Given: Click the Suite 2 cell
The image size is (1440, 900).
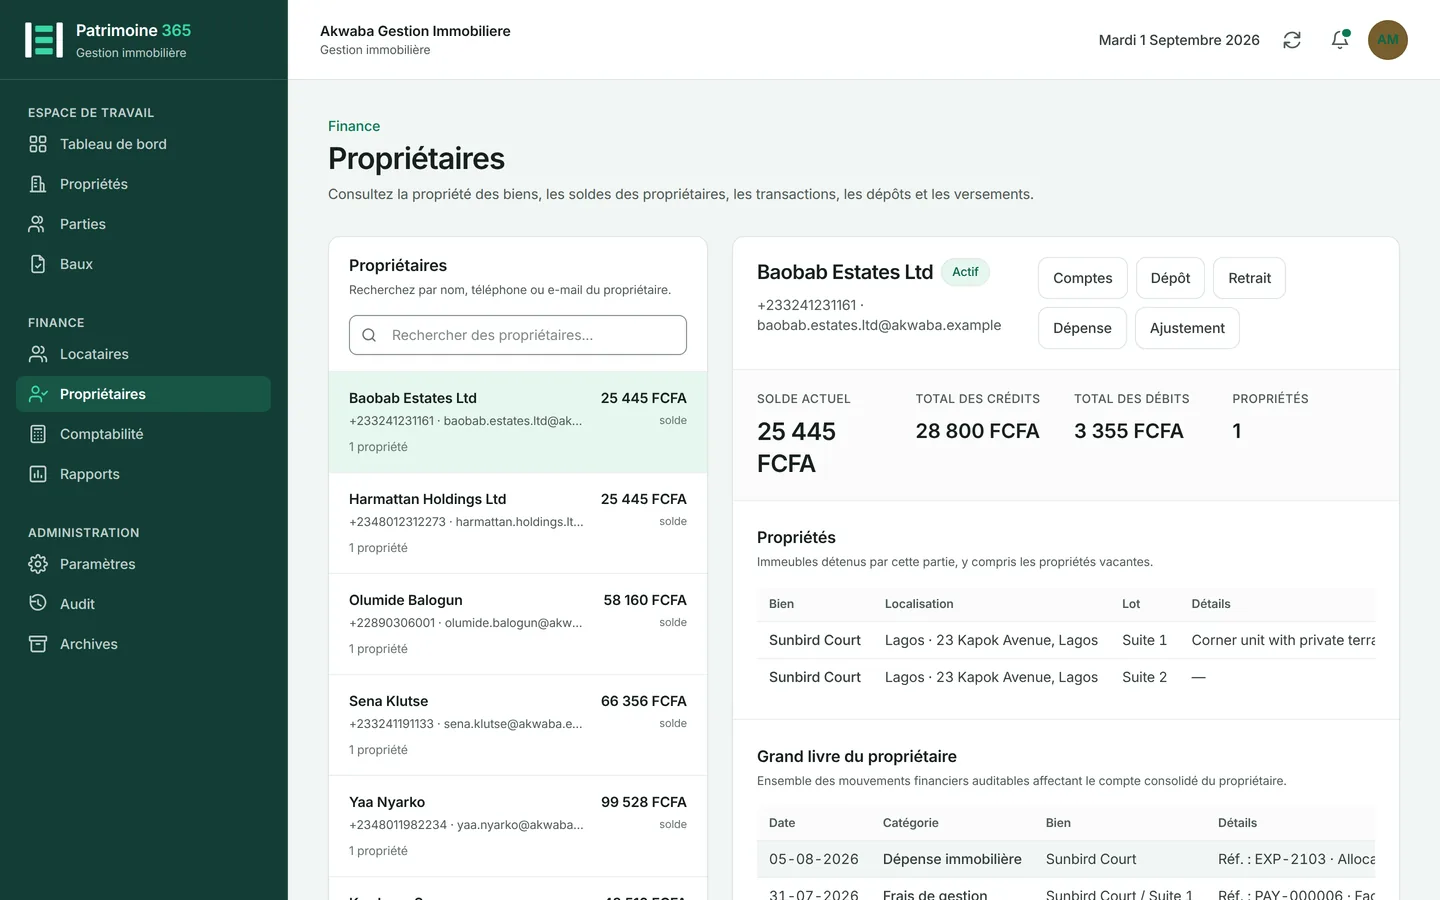Looking at the screenshot, I should tap(1144, 677).
